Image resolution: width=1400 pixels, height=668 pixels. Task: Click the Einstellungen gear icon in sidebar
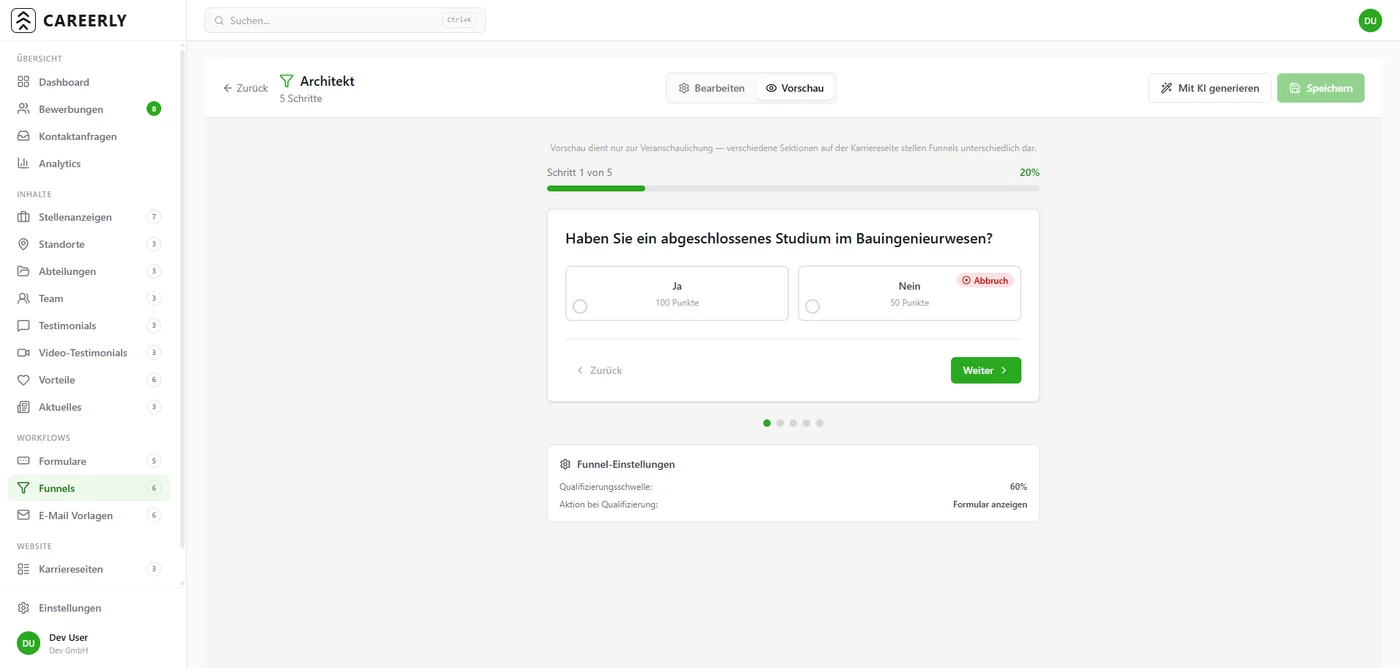pyautogui.click(x=24, y=608)
